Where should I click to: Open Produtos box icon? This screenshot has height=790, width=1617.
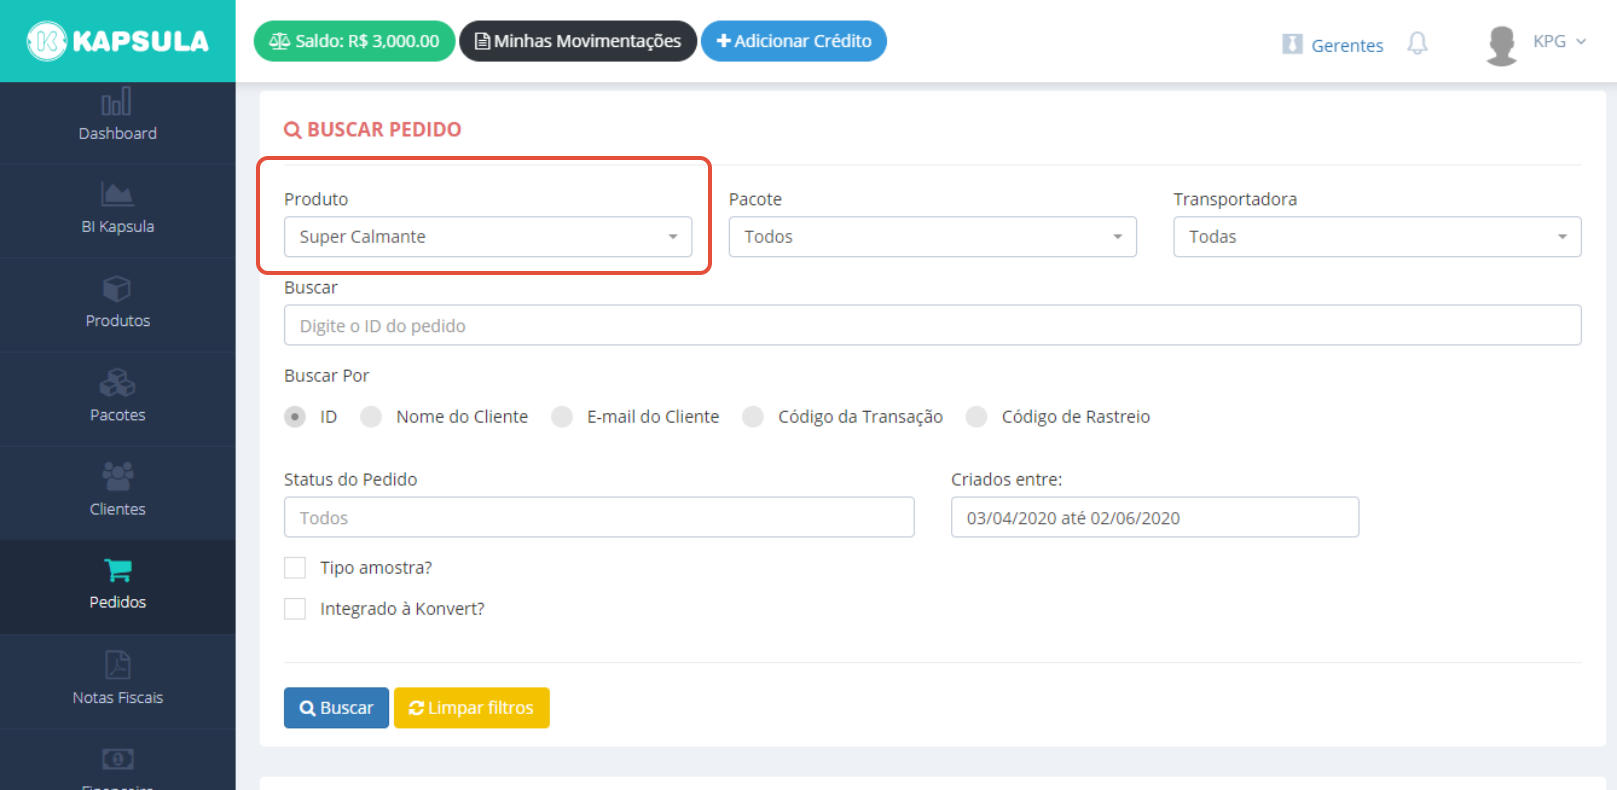pyautogui.click(x=117, y=288)
